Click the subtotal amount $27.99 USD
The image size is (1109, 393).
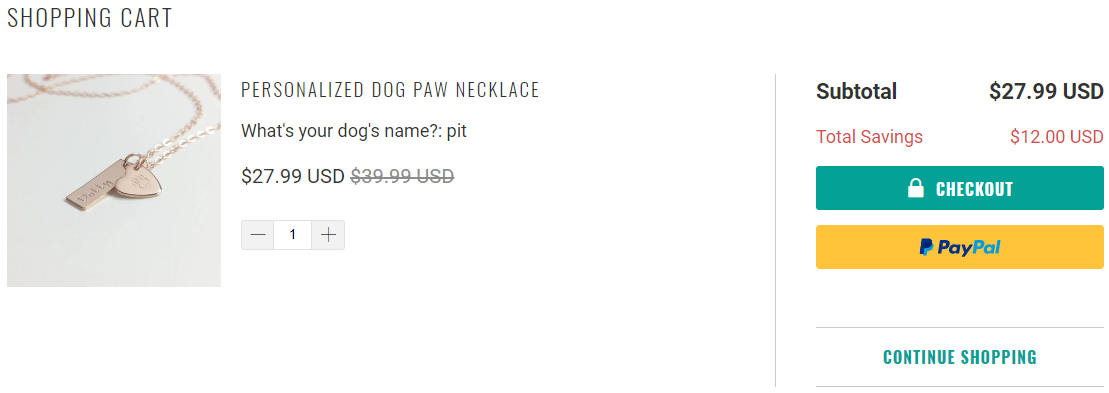[1046, 91]
